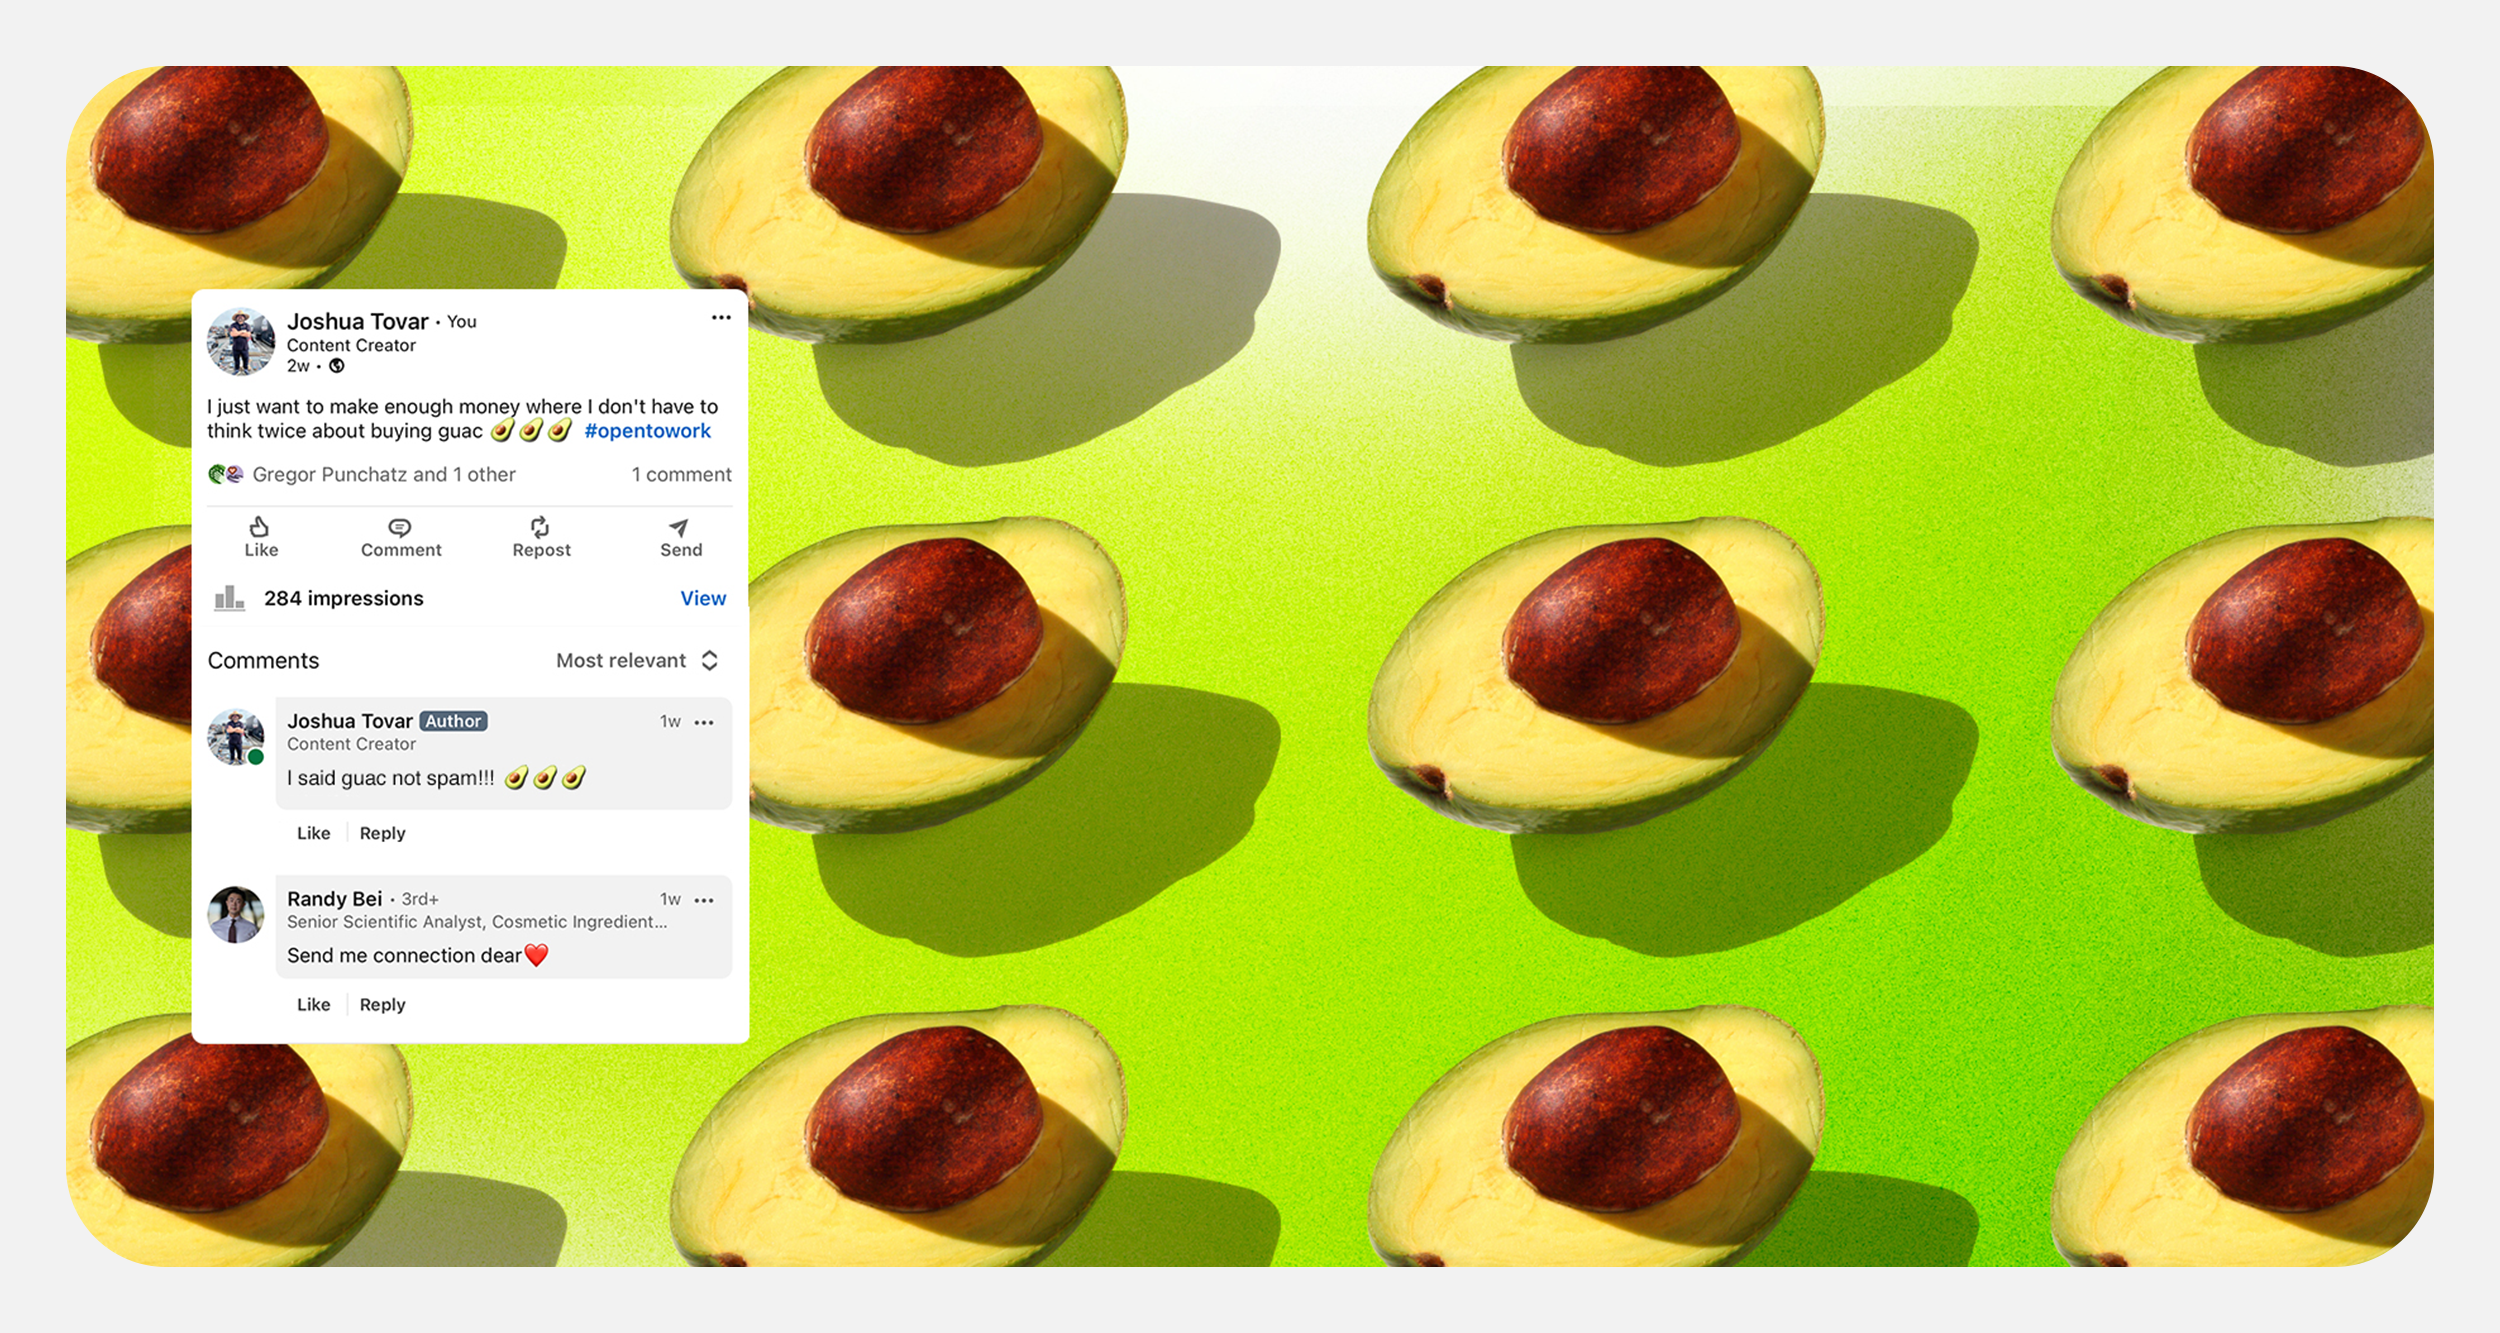Click the sort chevron next to Most relevant
The height and width of the screenshot is (1333, 2500).
710,660
